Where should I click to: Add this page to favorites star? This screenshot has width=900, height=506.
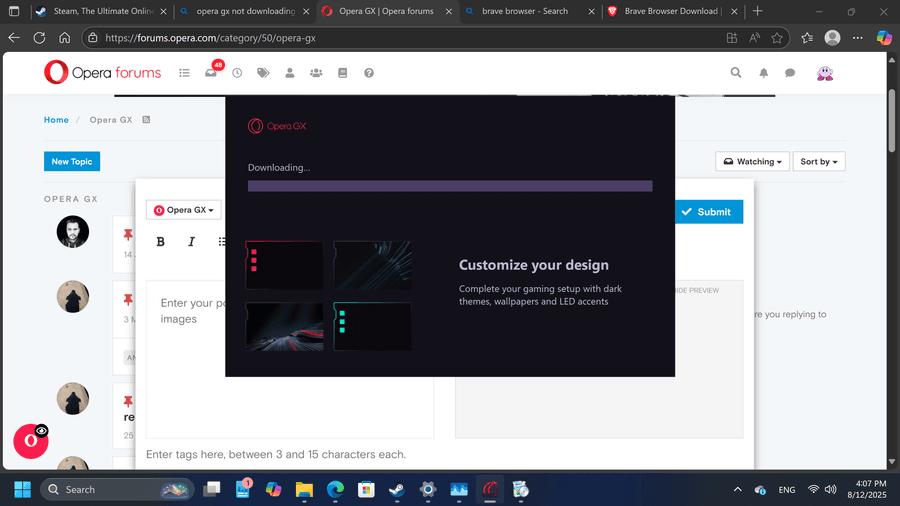777,38
